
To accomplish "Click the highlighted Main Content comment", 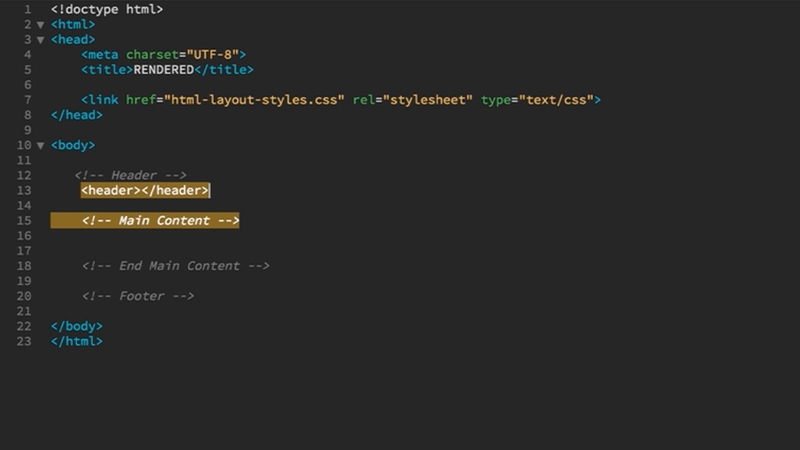I will (160, 220).
